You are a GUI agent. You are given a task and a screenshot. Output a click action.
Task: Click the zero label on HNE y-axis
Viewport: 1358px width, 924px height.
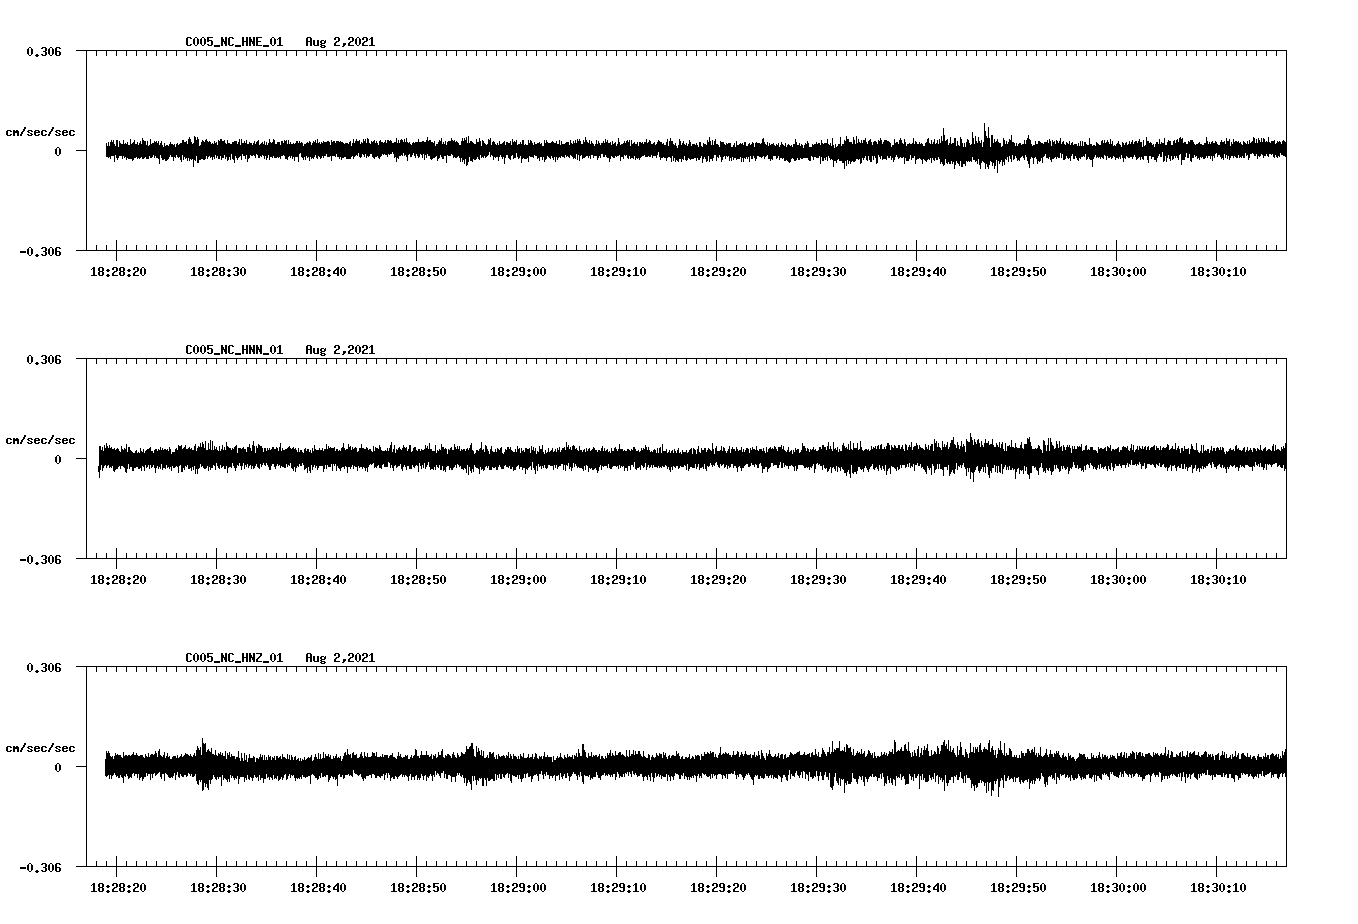coord(58,151)
